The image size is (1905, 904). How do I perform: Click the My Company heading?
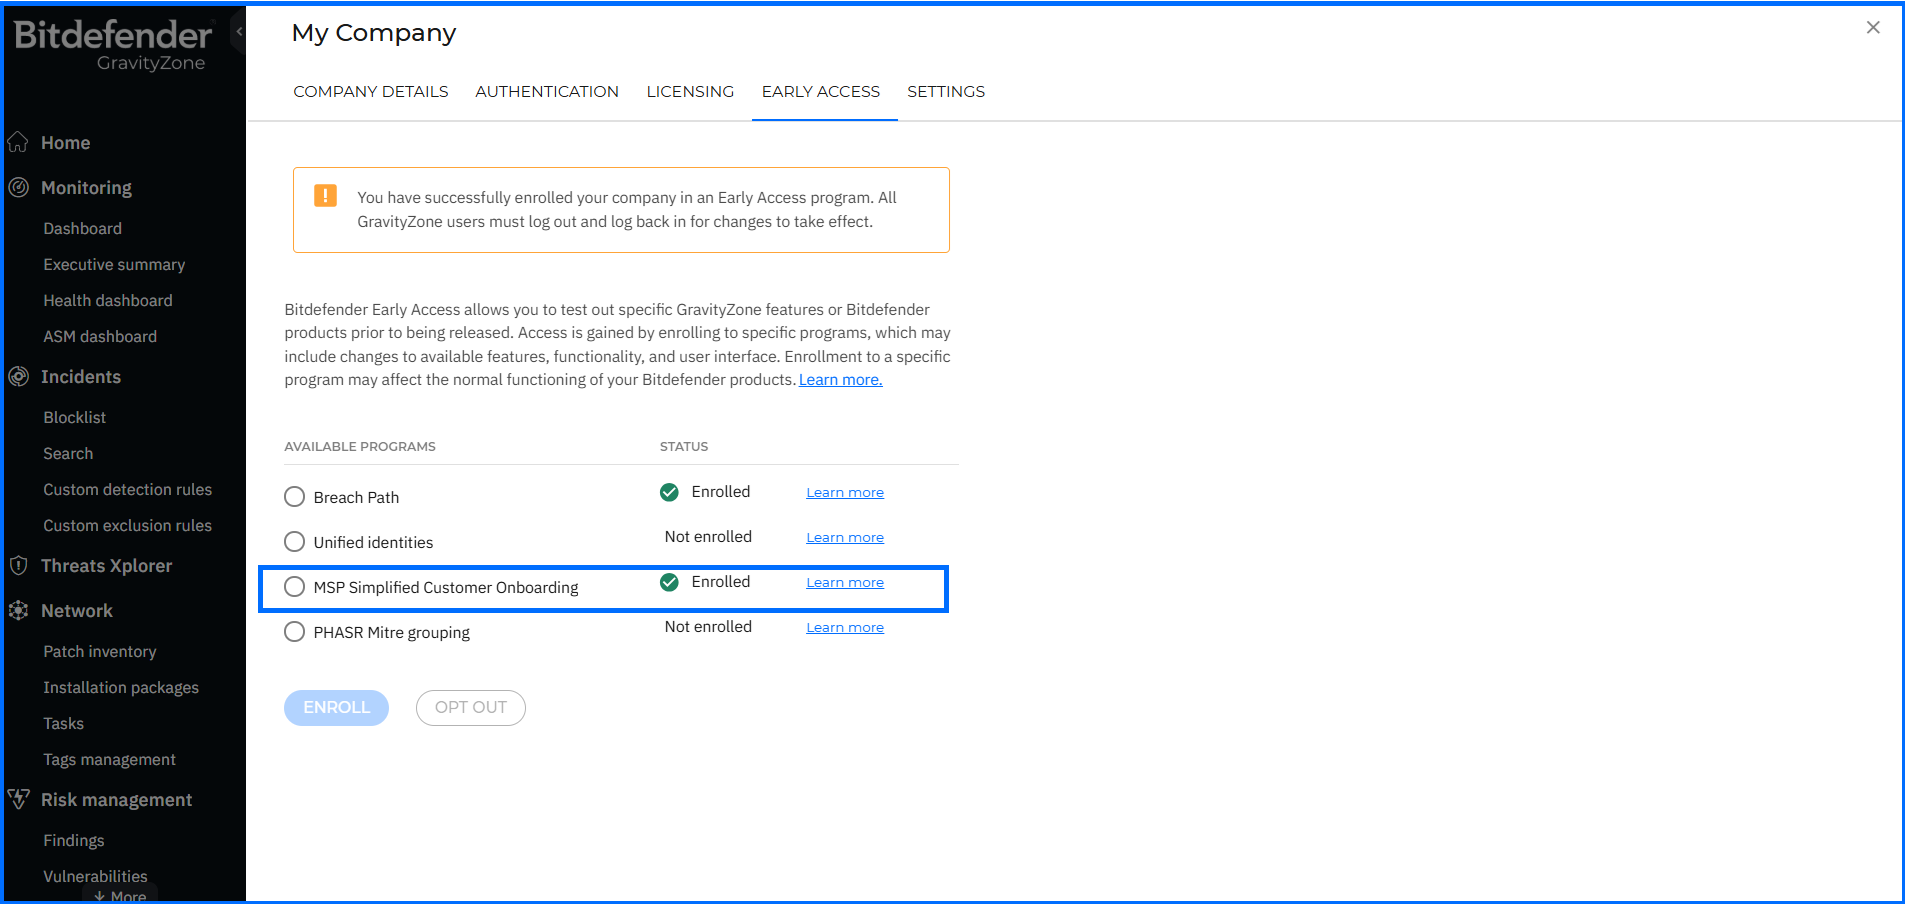coord(374,33)
